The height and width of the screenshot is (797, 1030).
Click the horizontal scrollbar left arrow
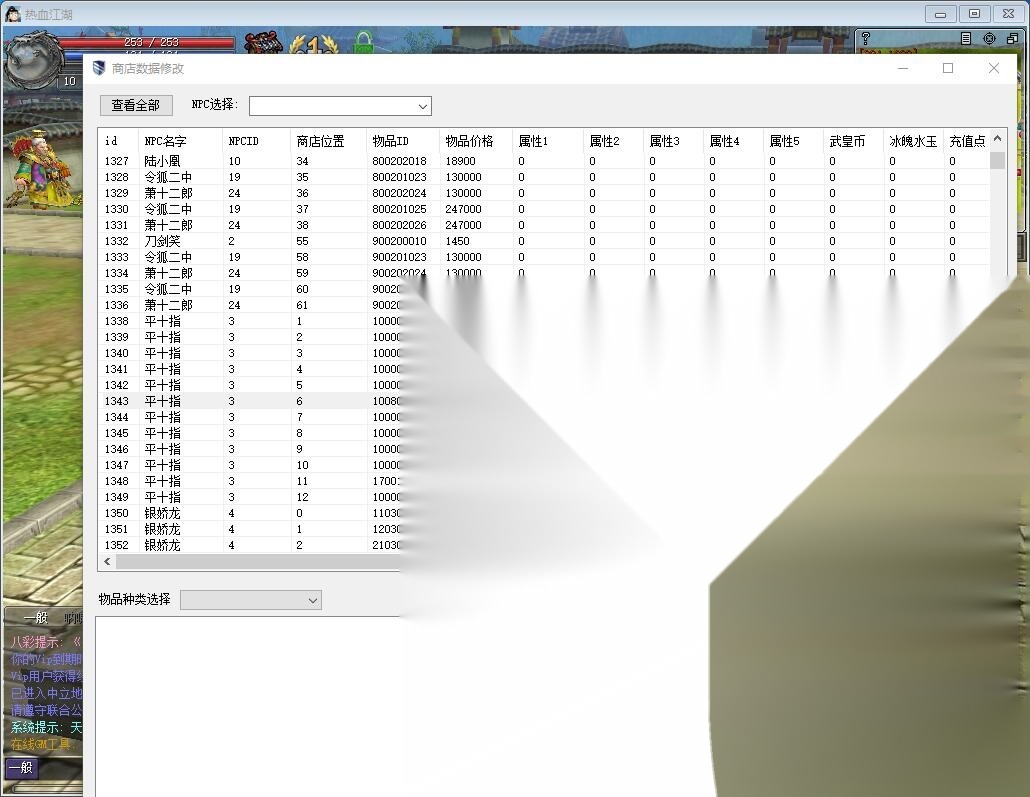[107, 561]
